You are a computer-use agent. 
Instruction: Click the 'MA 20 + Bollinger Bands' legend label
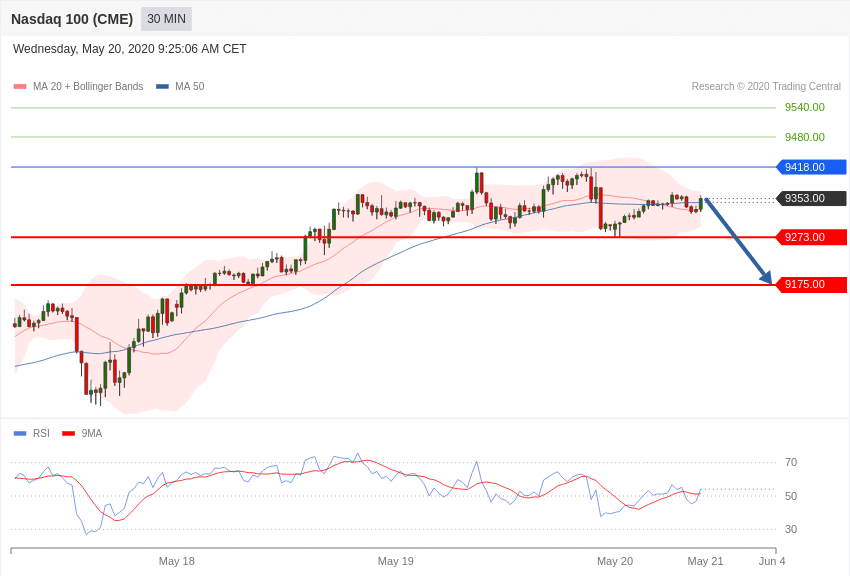(88, 86)
